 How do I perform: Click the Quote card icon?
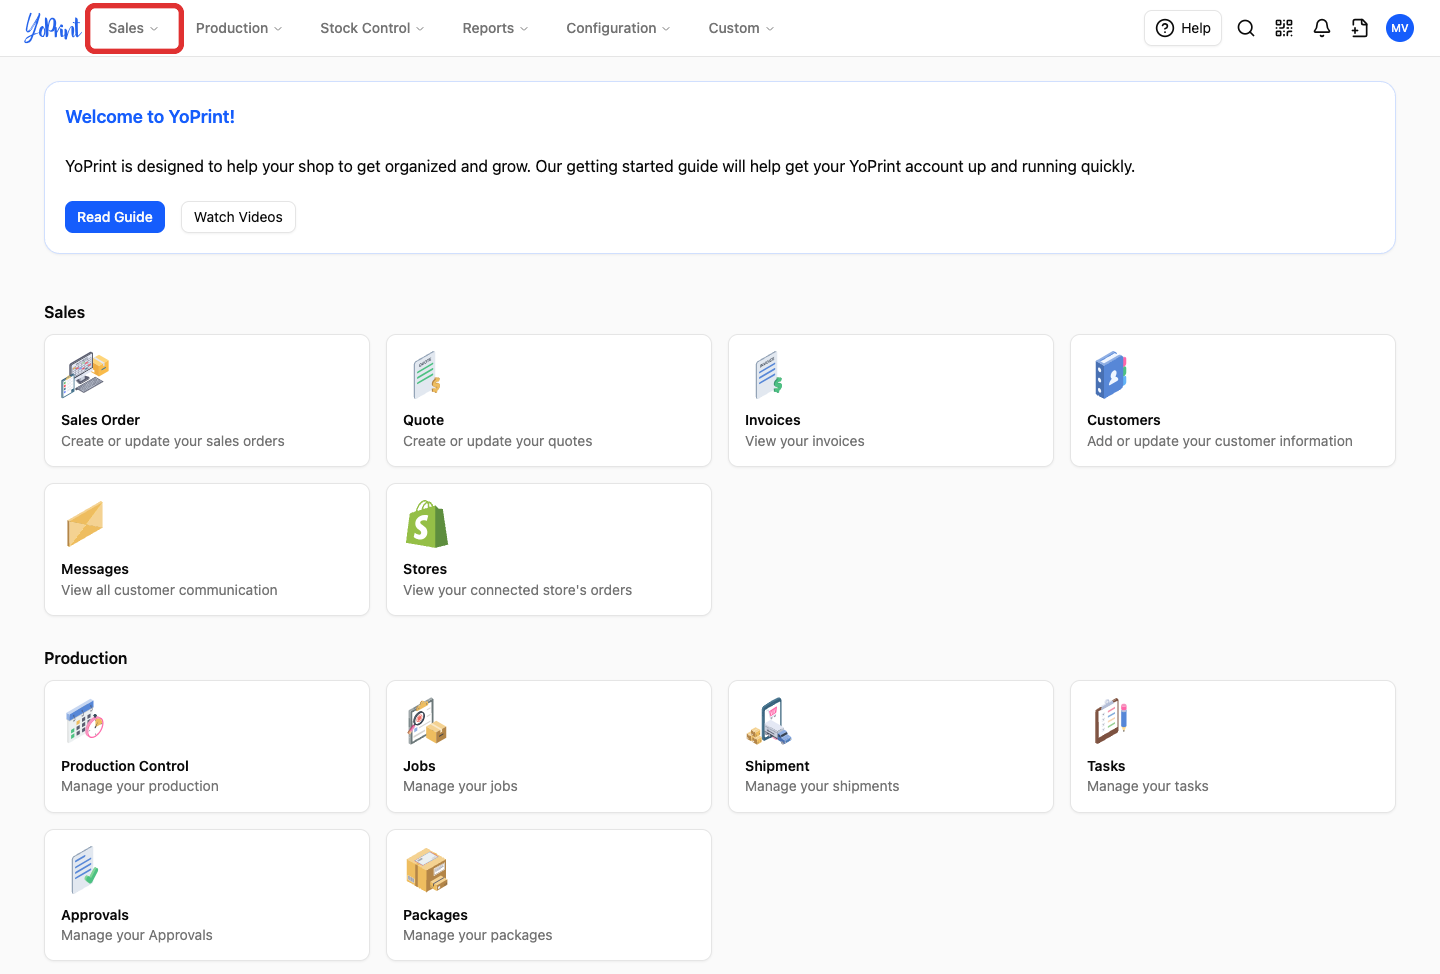click(x=427, y=375)
